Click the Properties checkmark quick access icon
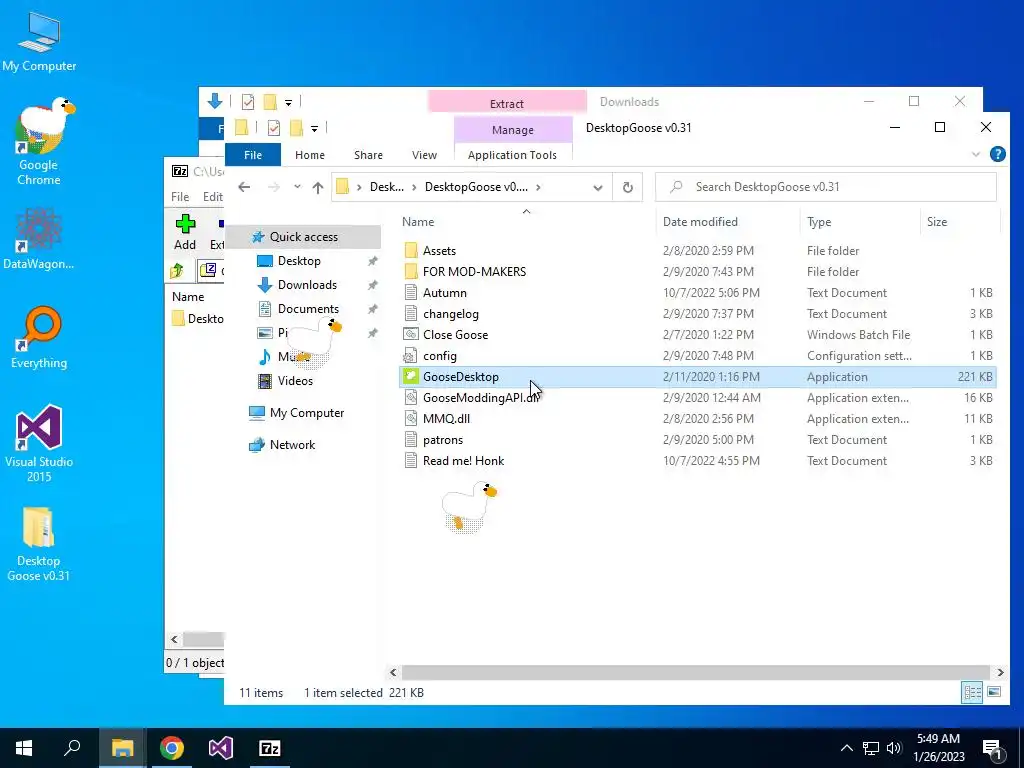The width and height of the screenshot is (1024, 768). click(274, 128)
